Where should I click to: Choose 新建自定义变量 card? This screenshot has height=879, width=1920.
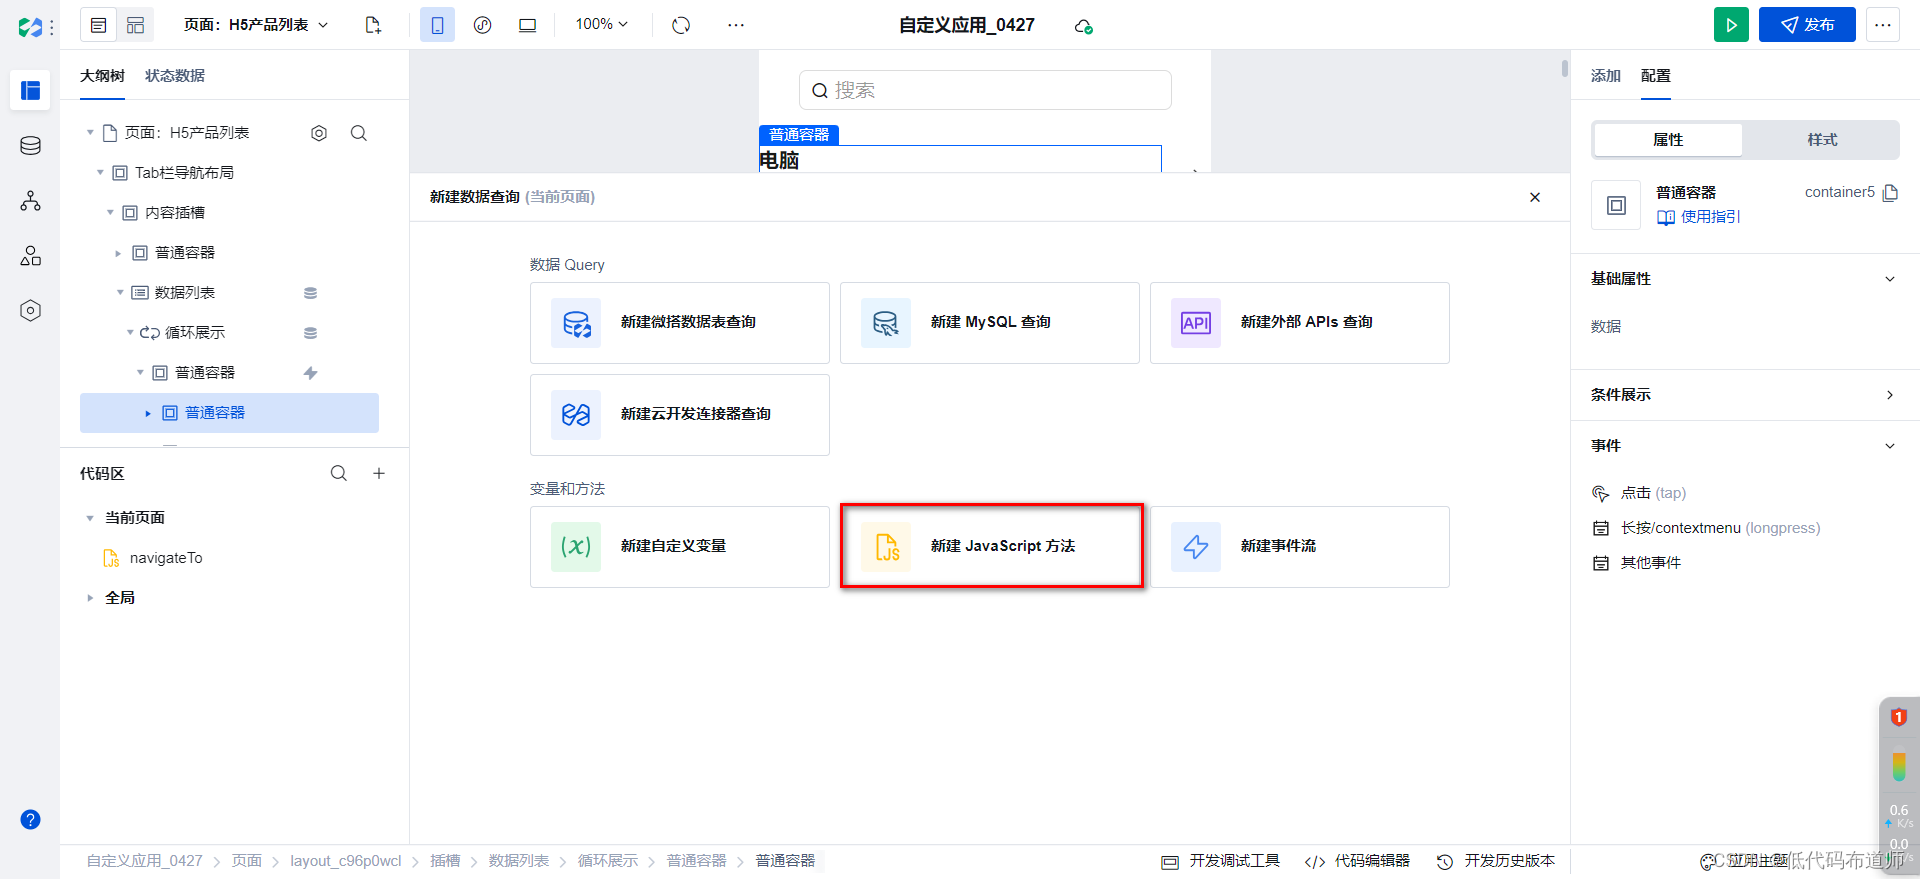[680, 547]
